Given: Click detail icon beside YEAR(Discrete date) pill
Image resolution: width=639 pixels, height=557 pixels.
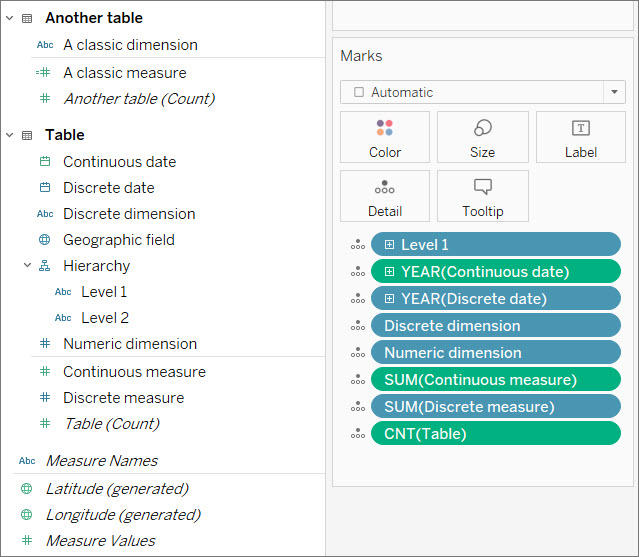Looking at the screenshot, I should (358, 299).
